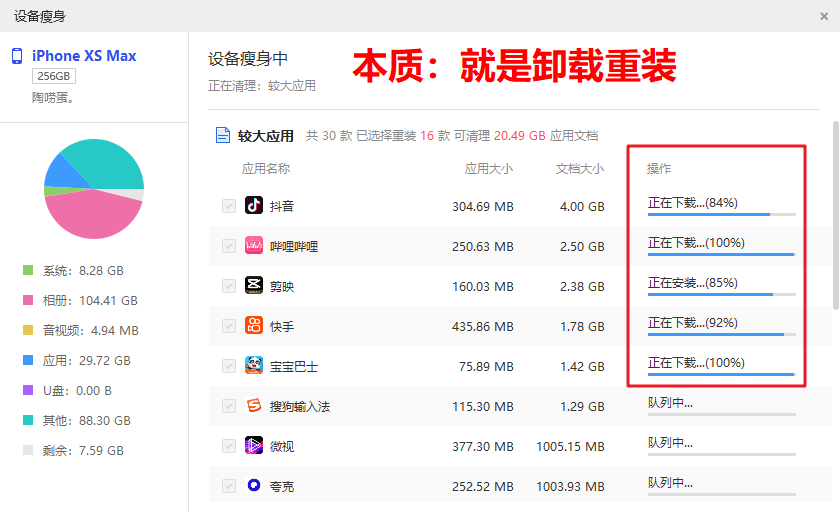Click the 435.86 MB app size value
The width and height of the screenshot is (840, 511).
pos(483,326)
